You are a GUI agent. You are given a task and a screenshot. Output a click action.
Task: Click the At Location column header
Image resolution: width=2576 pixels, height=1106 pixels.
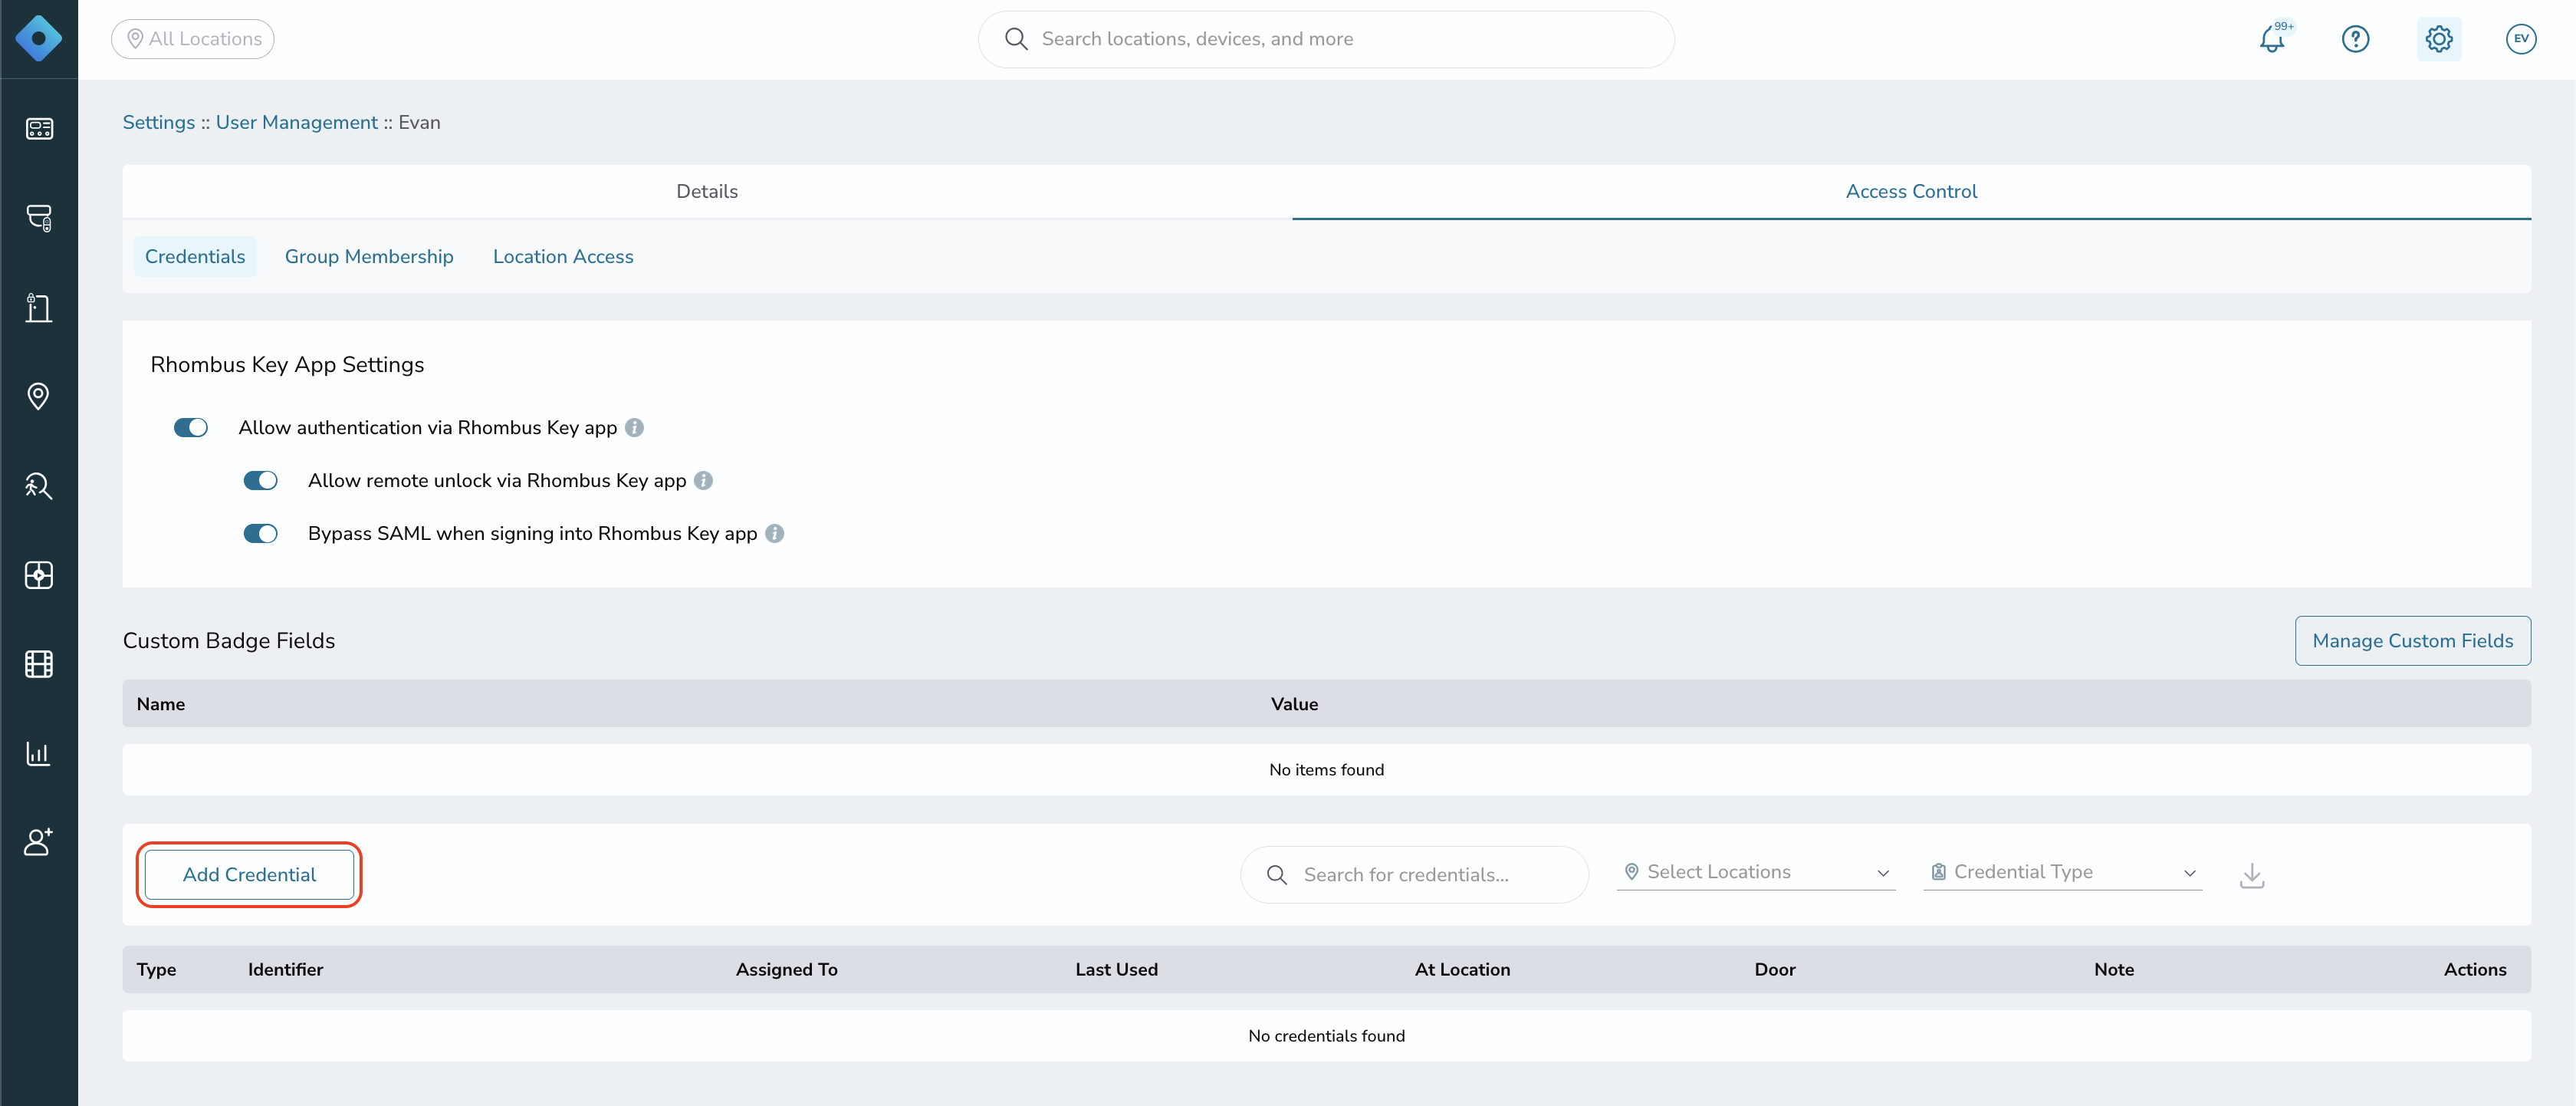click(1462, 970)
